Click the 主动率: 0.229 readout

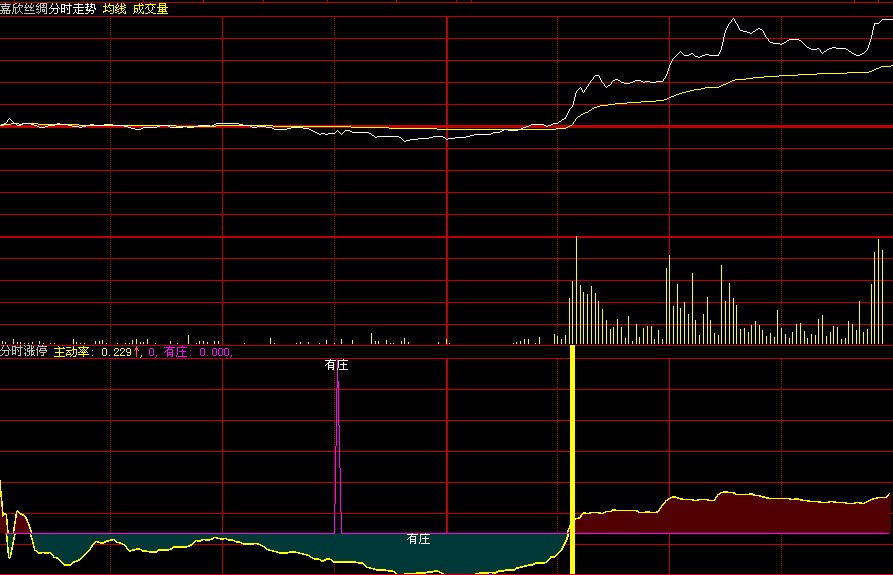pos(96,352)
